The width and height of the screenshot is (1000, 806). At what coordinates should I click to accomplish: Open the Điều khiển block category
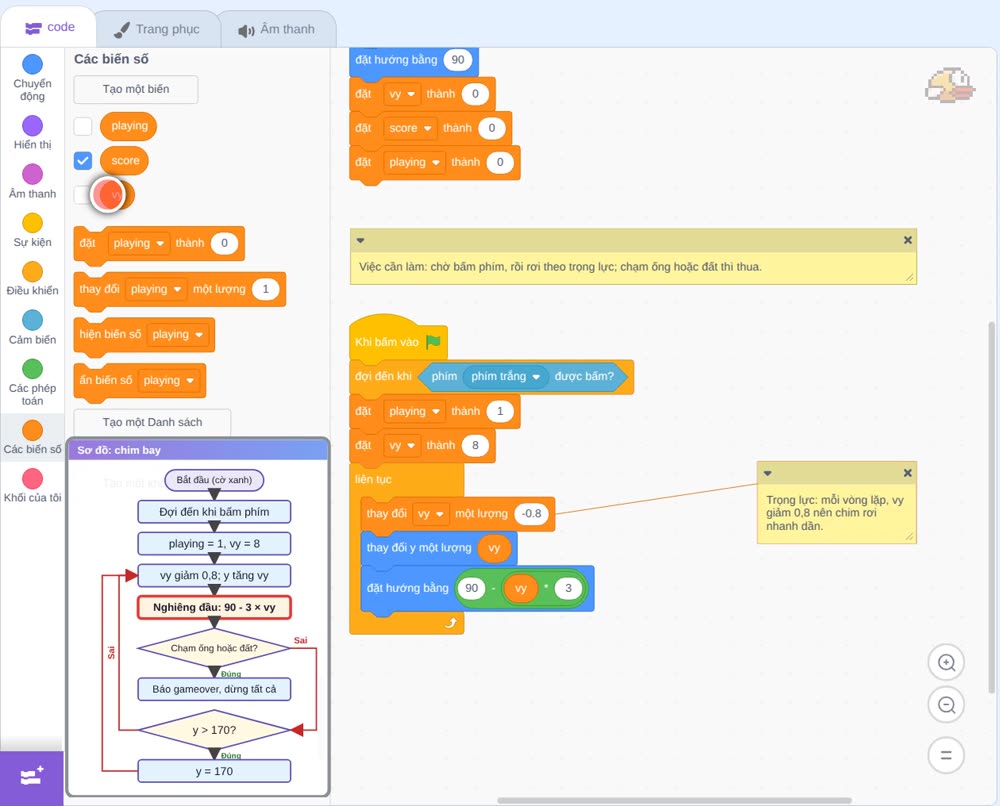click(x=32, y=279)
